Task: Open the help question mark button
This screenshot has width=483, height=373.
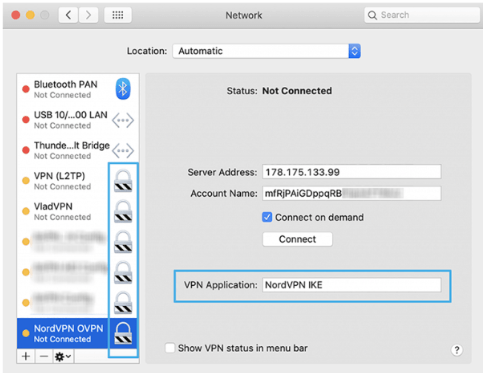Action: pos(457,350)
